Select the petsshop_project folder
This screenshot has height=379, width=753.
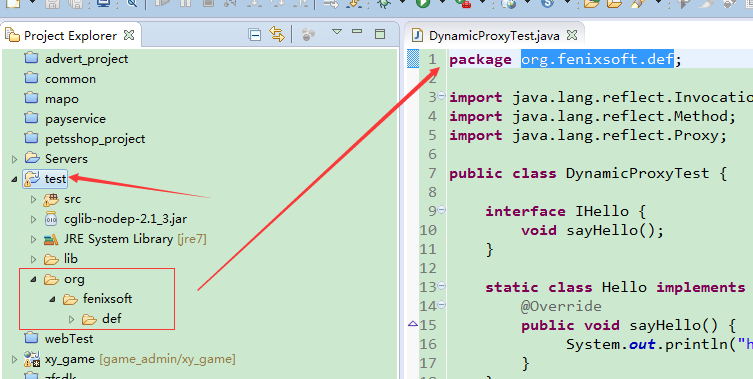click(85, 139)
